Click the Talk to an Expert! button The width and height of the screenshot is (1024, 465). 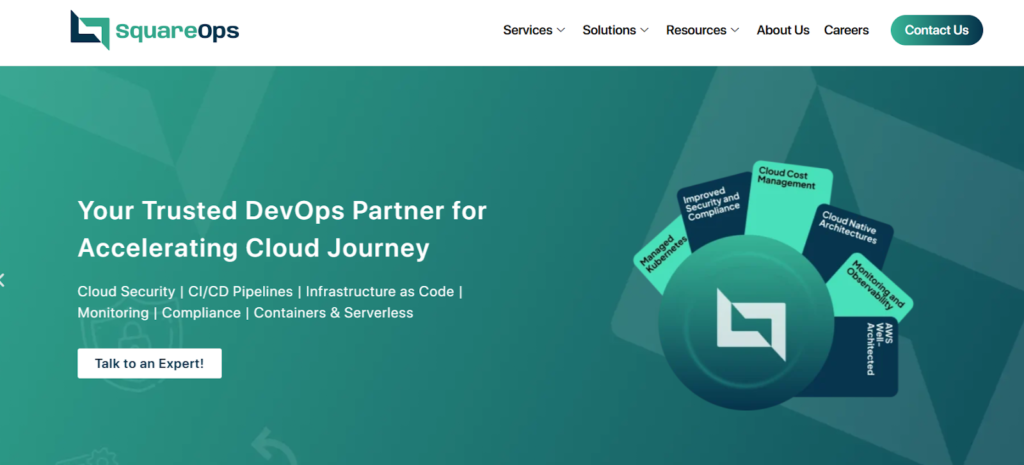[x=149, y=363]
